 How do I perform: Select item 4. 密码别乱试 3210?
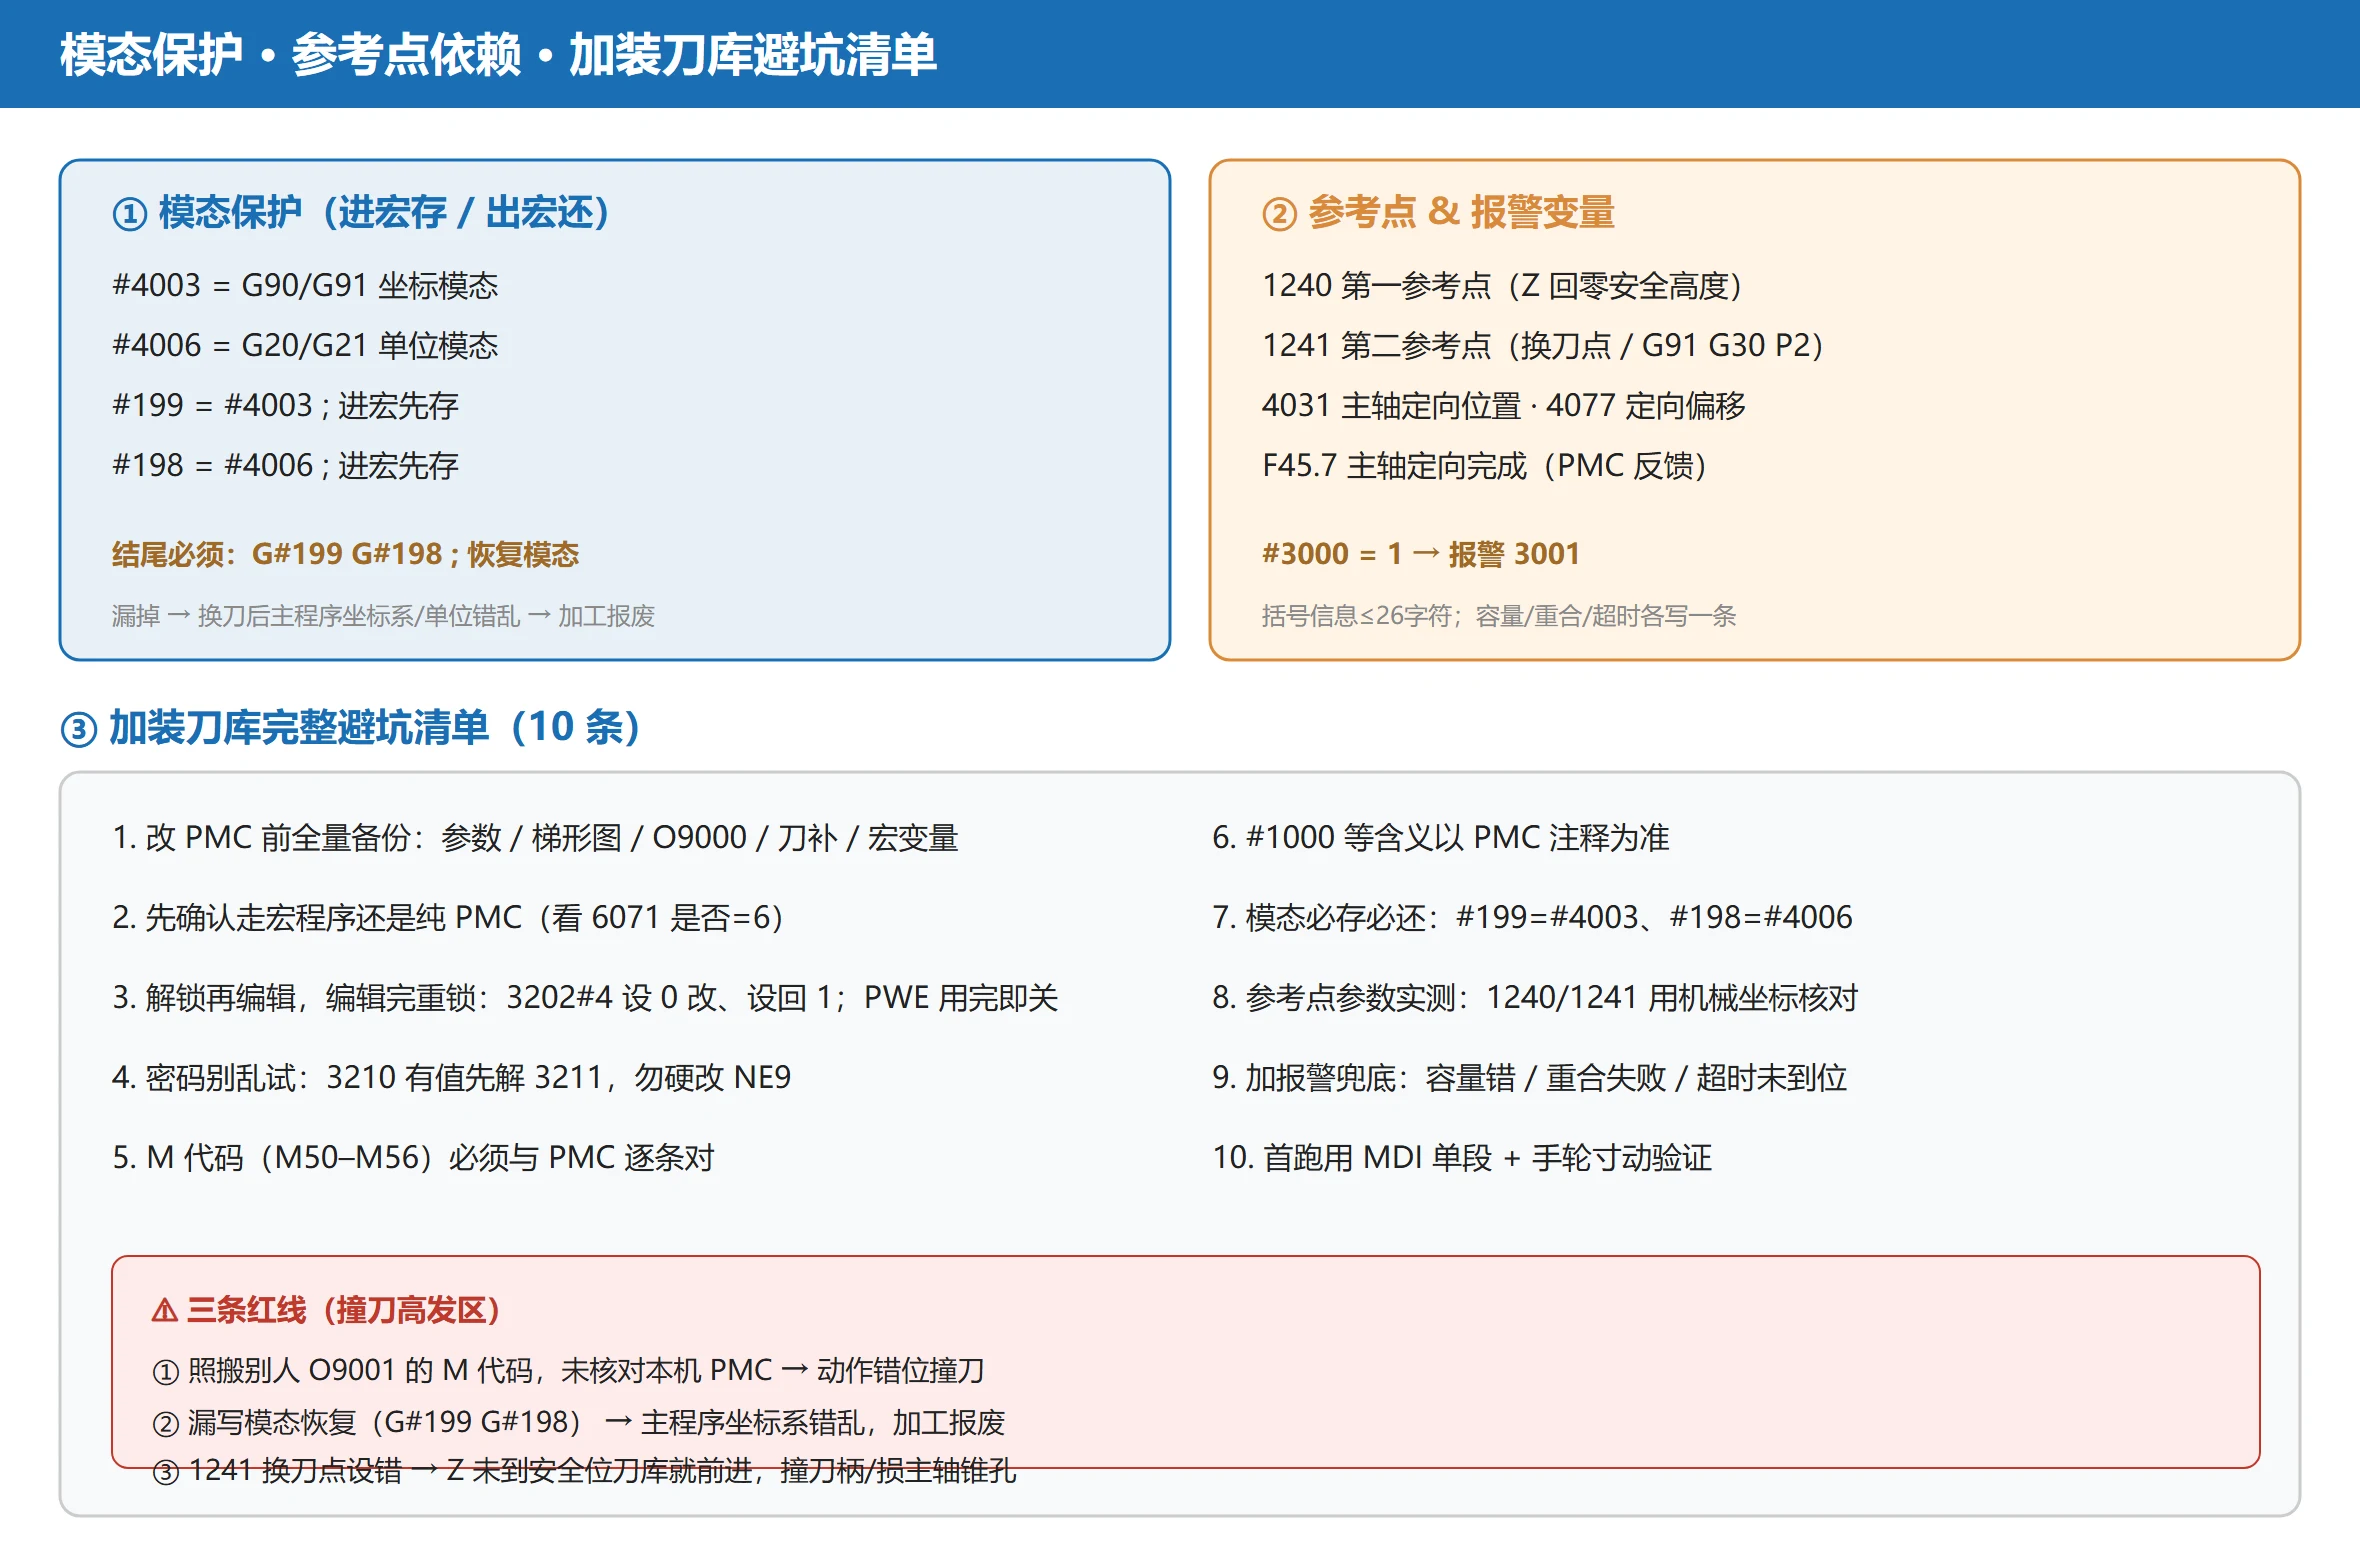click(451, 1078)
